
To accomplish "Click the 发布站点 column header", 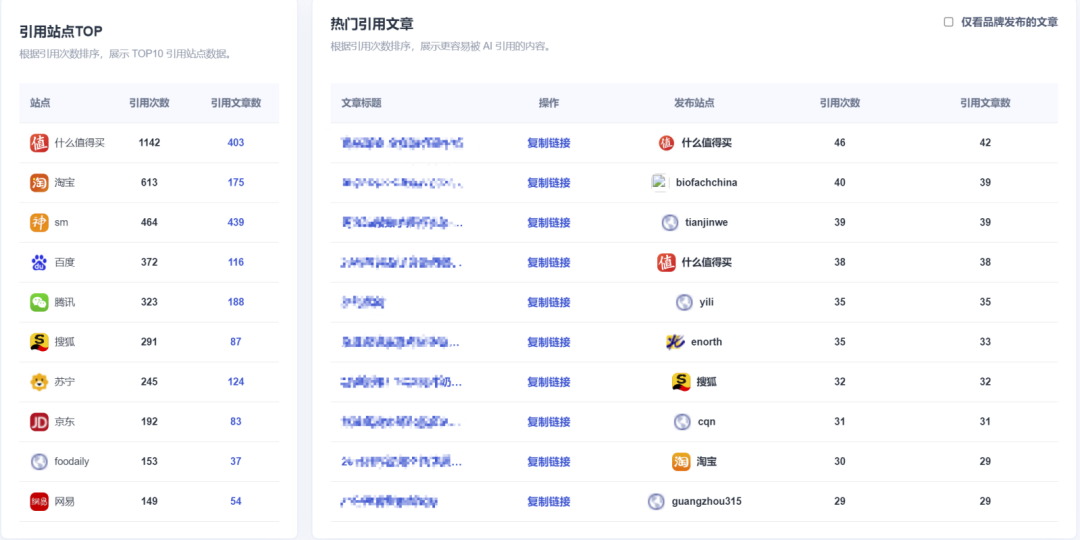I will click(x=694, y=103).
